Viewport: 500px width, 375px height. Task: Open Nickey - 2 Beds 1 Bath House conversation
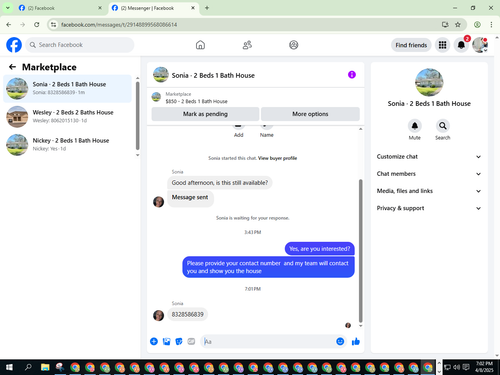[x=67, y=145]
